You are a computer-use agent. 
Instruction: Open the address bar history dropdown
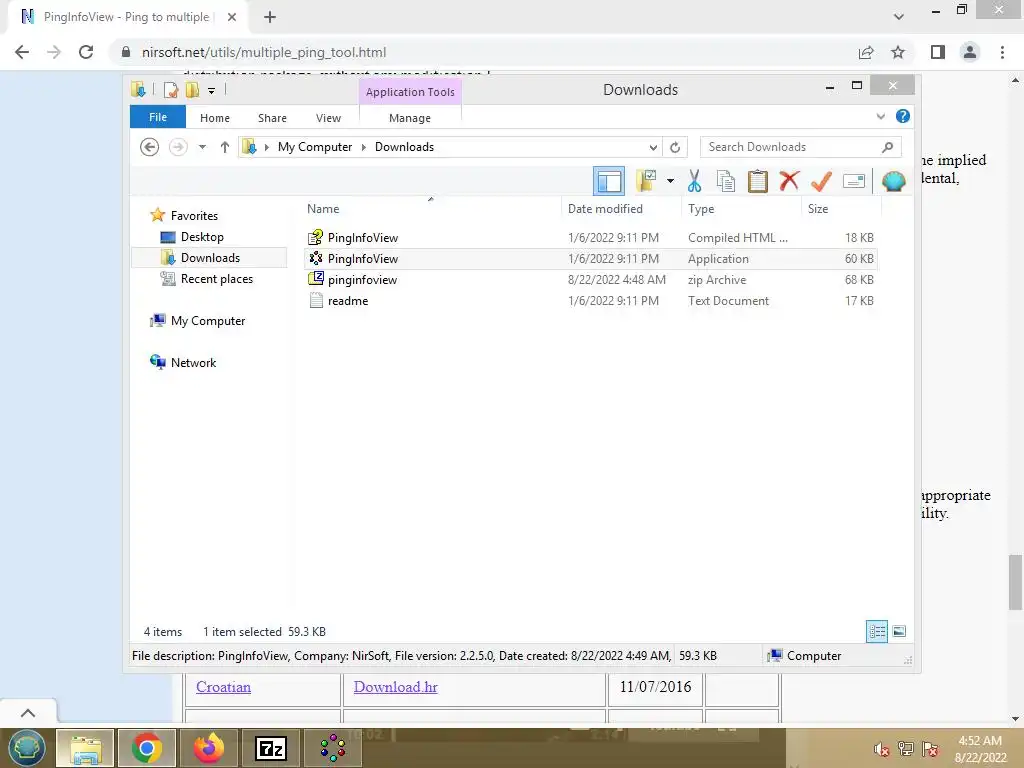[652, 147]
